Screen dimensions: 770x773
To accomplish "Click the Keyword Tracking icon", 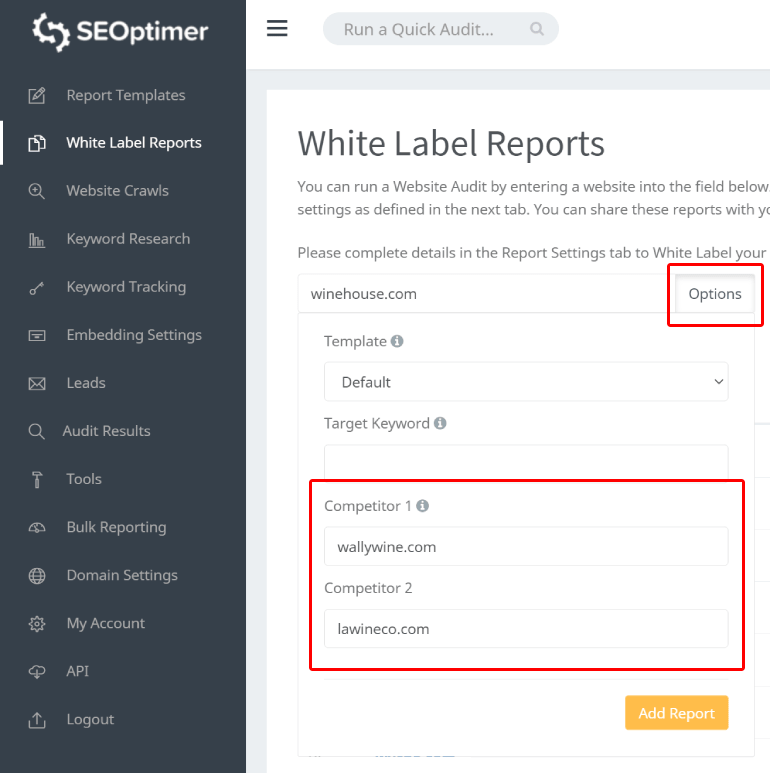I will click(37, 288).
